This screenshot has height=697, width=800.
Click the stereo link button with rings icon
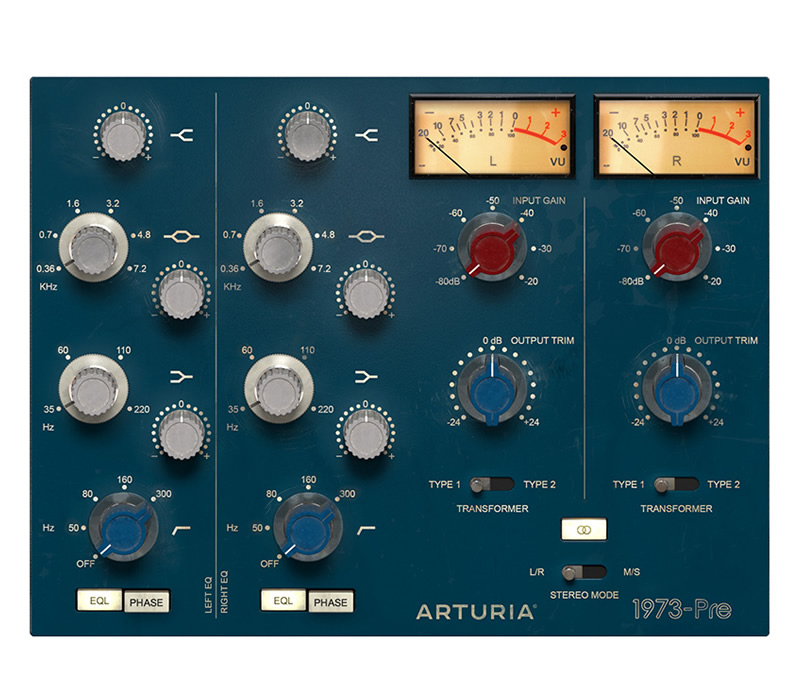(x=584, y=530)
